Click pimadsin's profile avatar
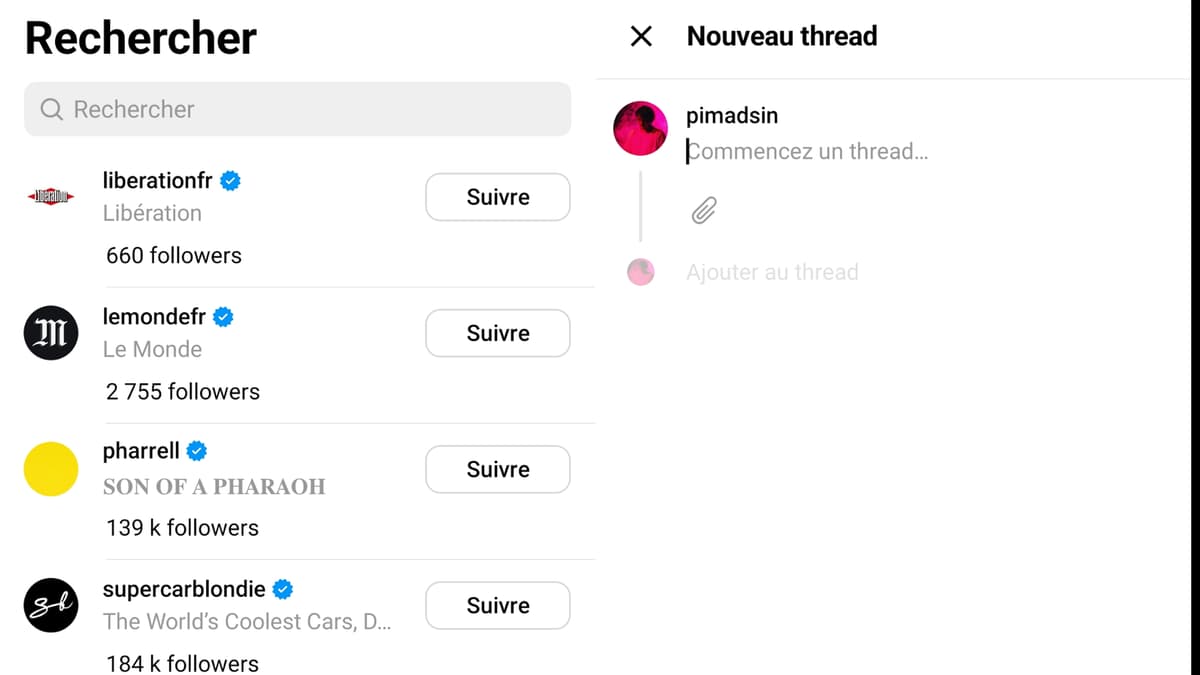 pos(640,128)
